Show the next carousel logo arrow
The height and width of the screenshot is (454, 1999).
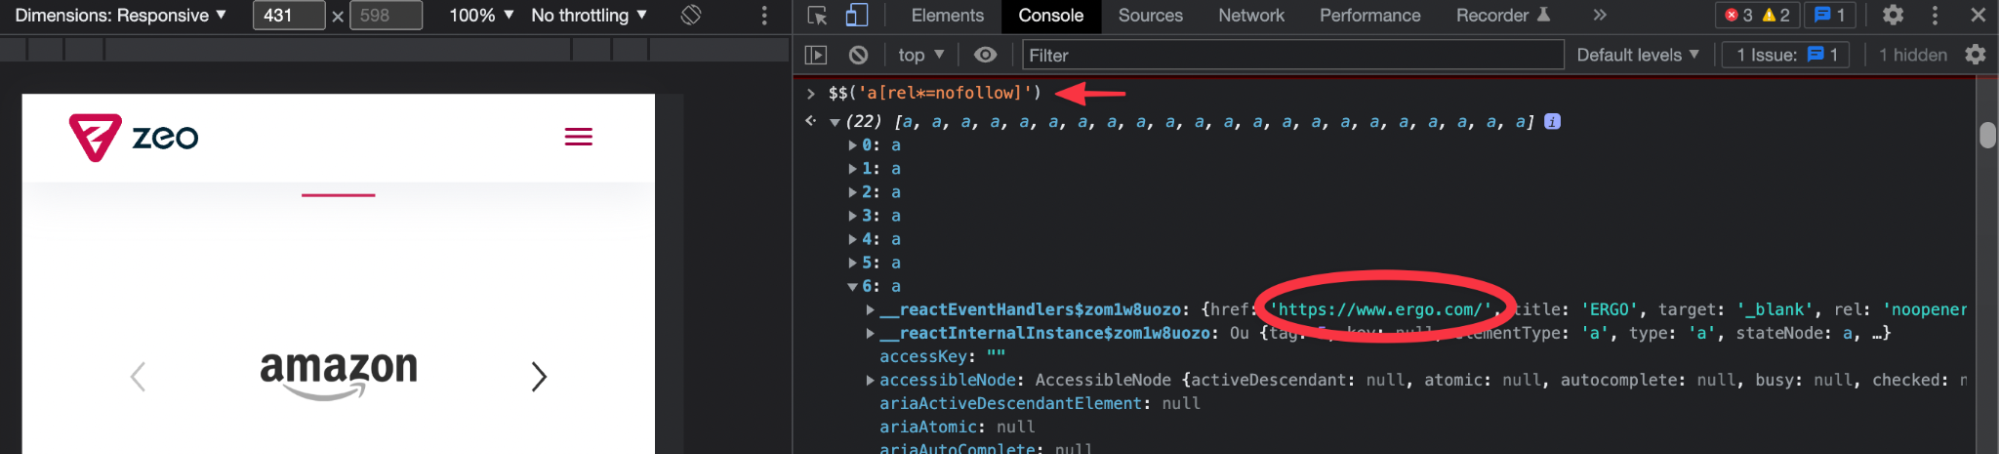coord(539,376)
